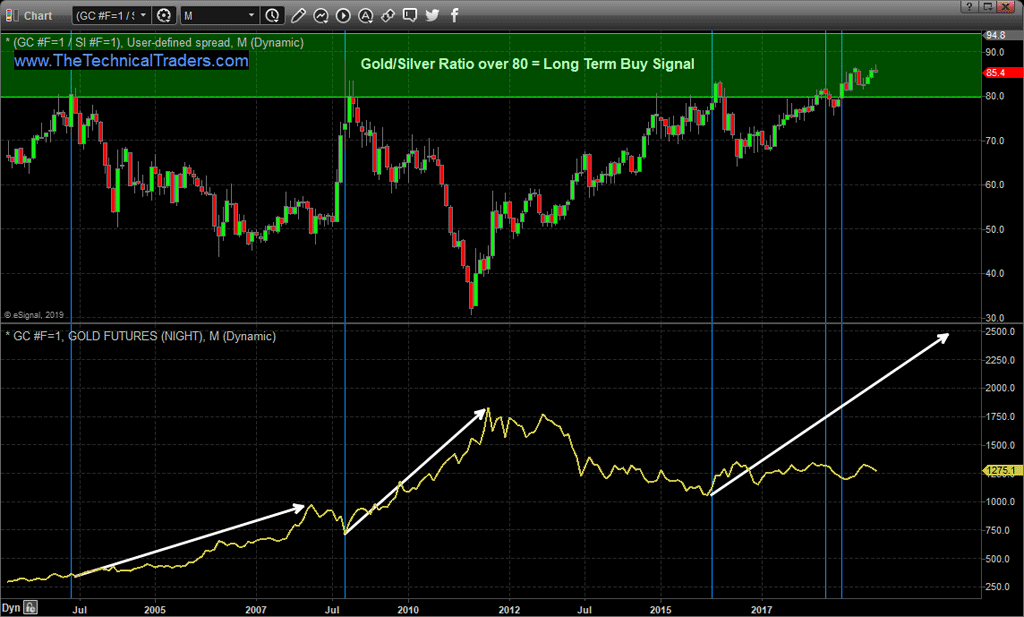The height and width of the screenshot is (617, 1024).
Task: Open the M interval dropdown
Action: point(218,15)
